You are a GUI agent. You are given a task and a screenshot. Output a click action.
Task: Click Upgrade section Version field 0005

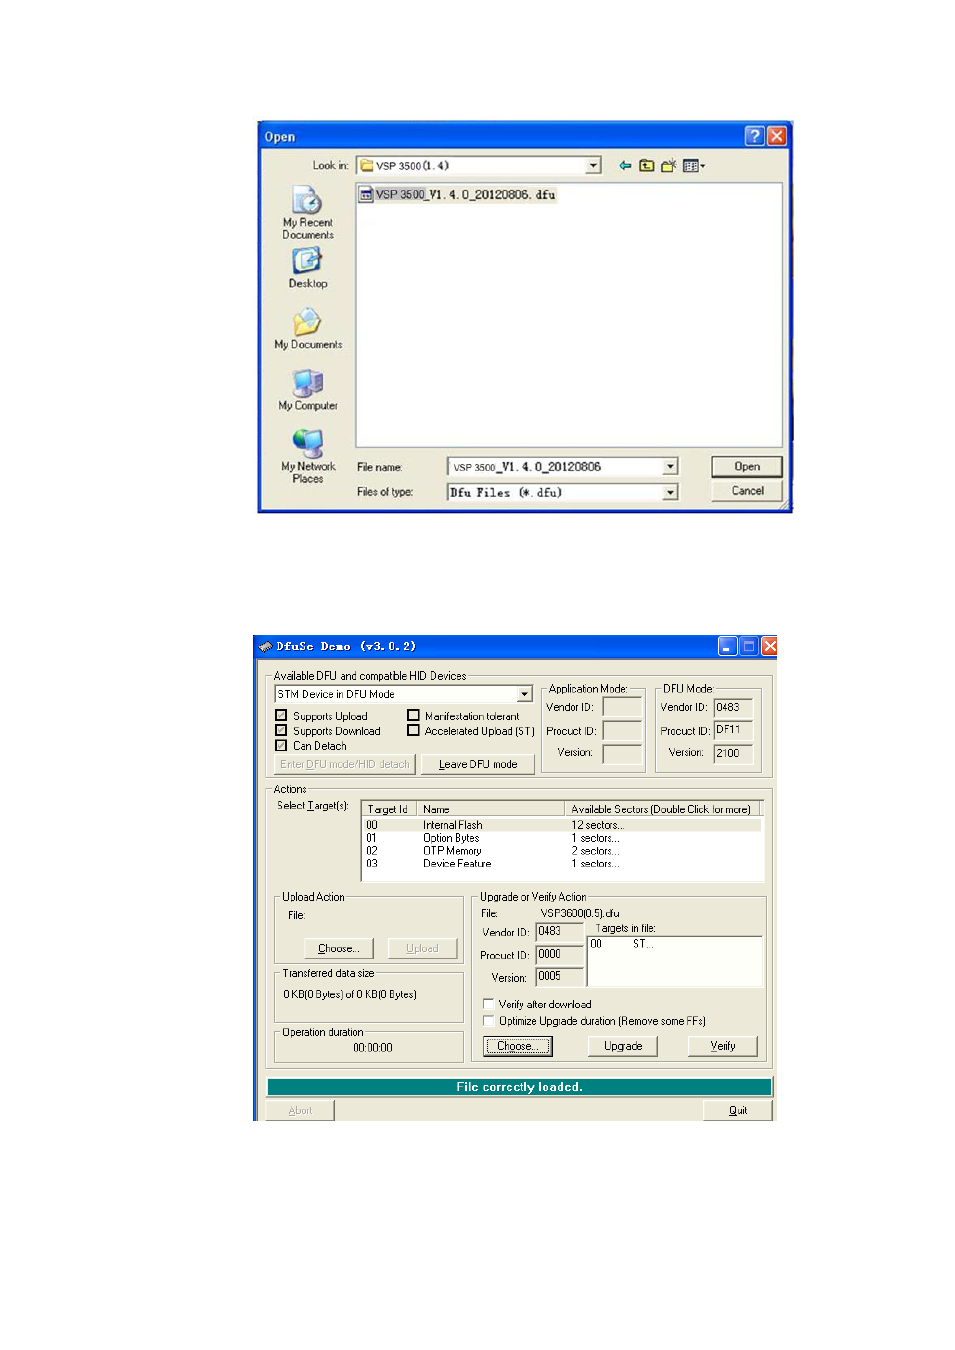[x=559, y=977]
